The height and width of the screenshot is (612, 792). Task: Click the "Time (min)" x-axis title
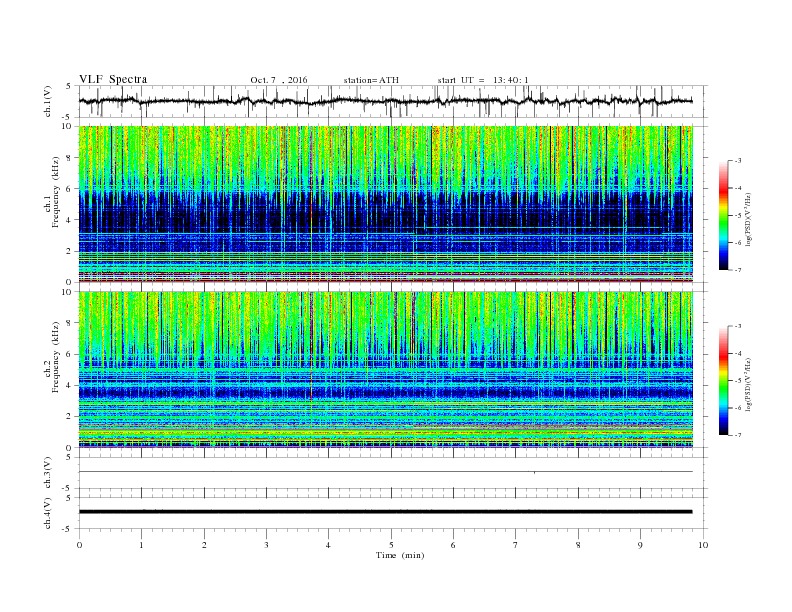pos(400,555)
